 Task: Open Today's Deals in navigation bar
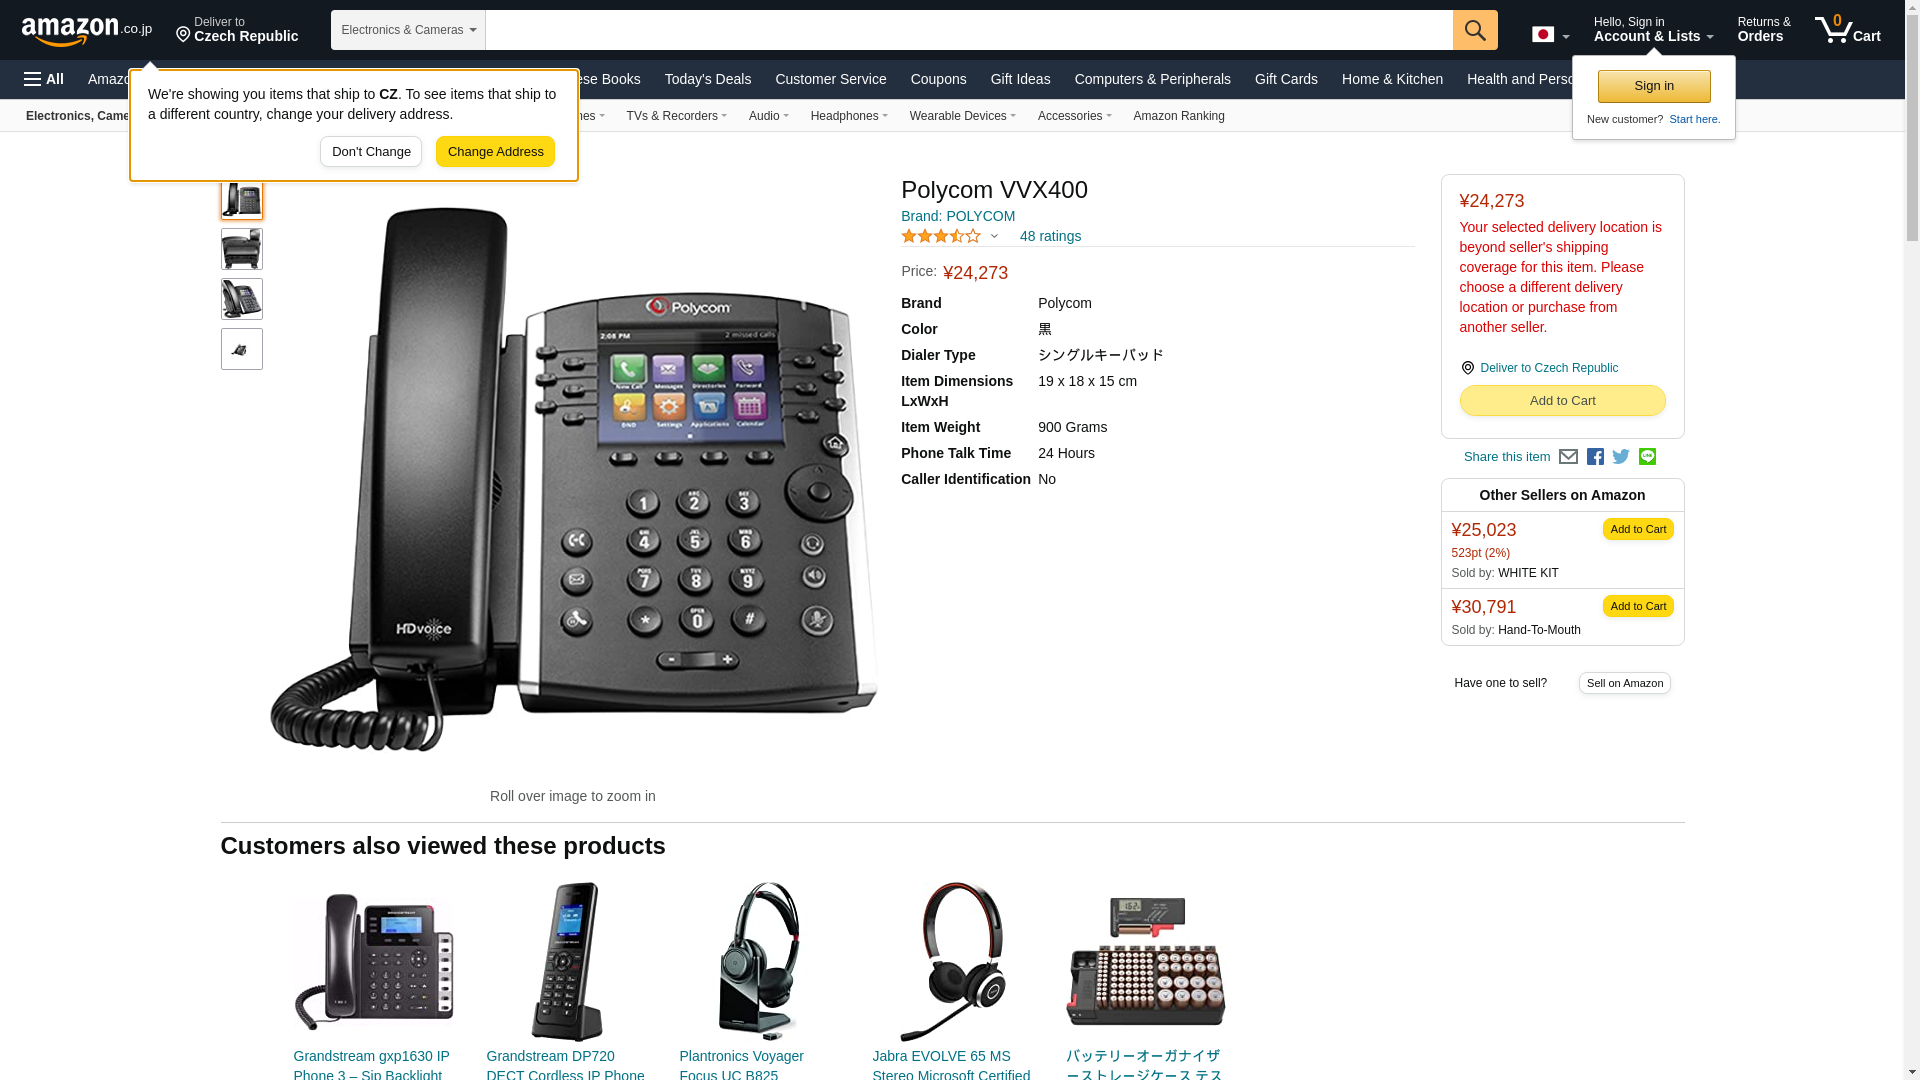708,79
